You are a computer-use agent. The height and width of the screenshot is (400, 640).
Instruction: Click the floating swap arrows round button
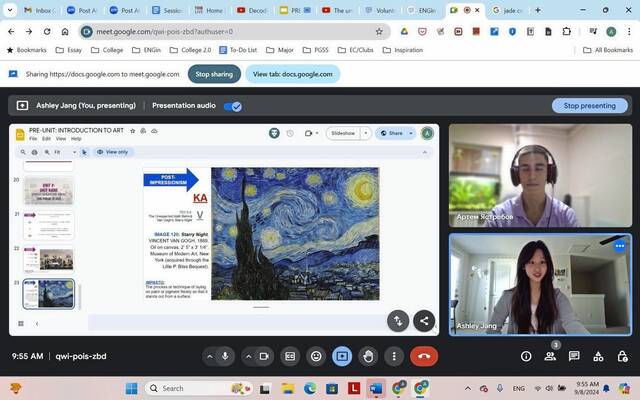click(x=398, y=321)
